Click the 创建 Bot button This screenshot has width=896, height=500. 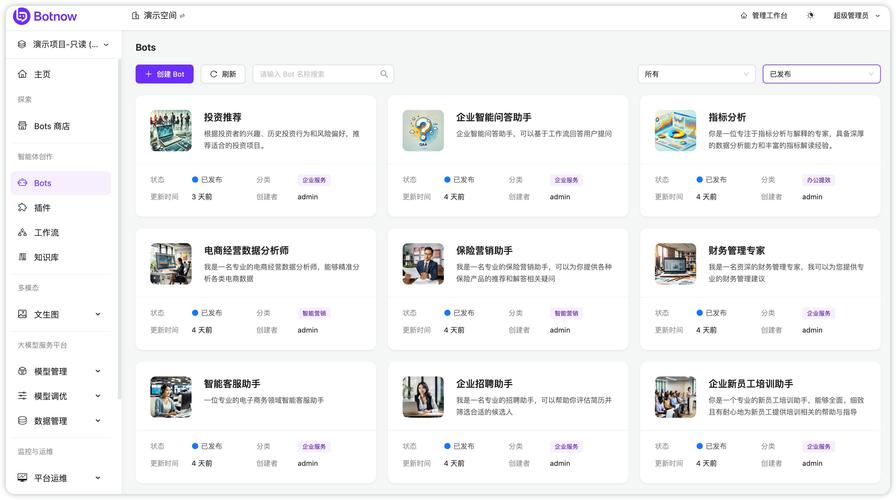tap(165, 74)
